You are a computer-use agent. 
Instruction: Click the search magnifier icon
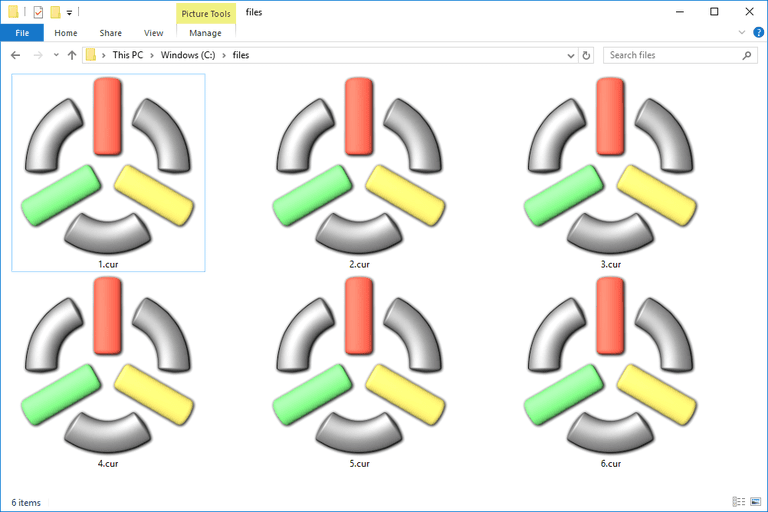click(x=747, y=55)
